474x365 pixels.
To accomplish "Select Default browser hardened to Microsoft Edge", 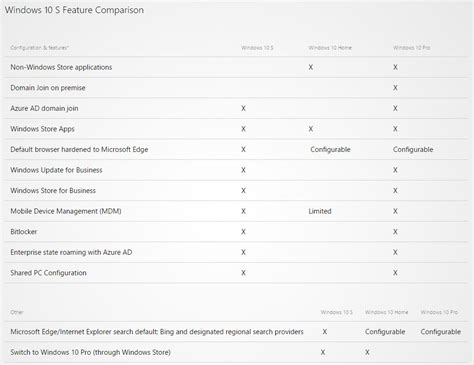I will pos(79,150).
